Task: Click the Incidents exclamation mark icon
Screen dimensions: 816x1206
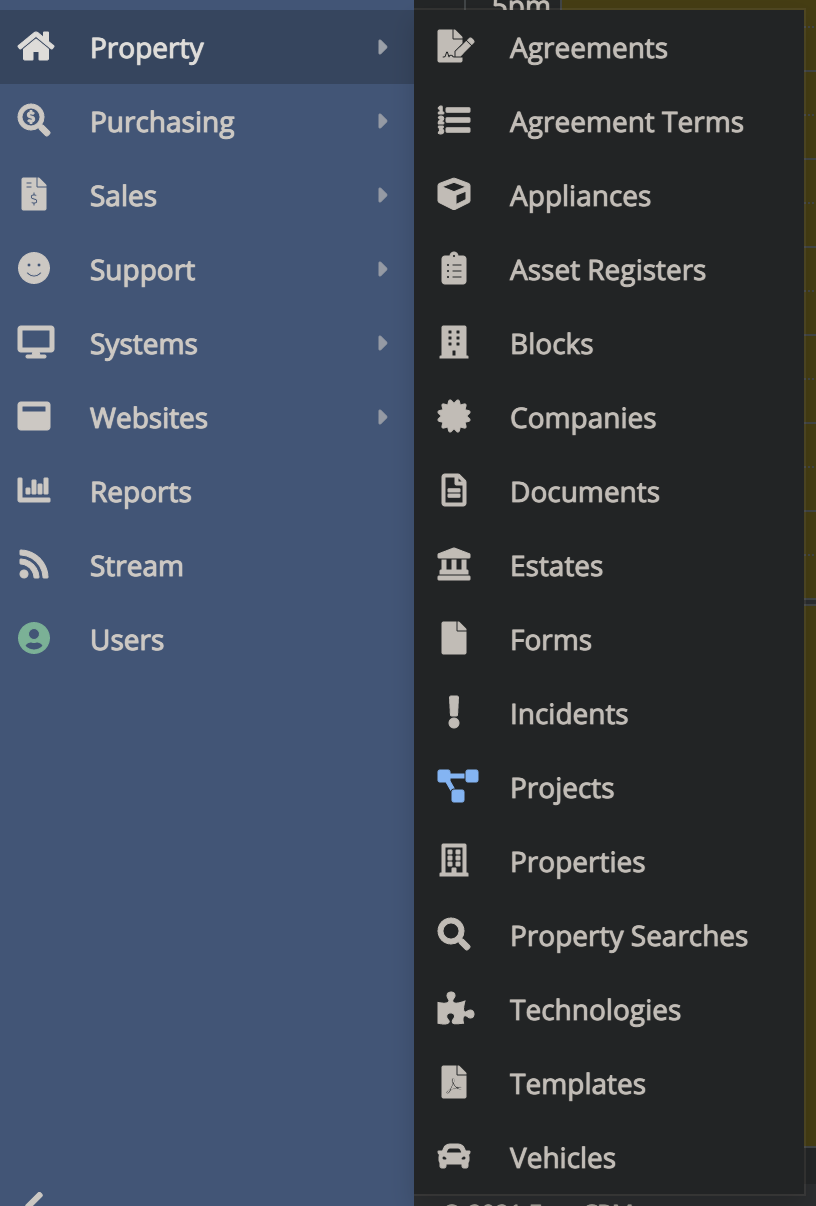Action: point(454,713)
